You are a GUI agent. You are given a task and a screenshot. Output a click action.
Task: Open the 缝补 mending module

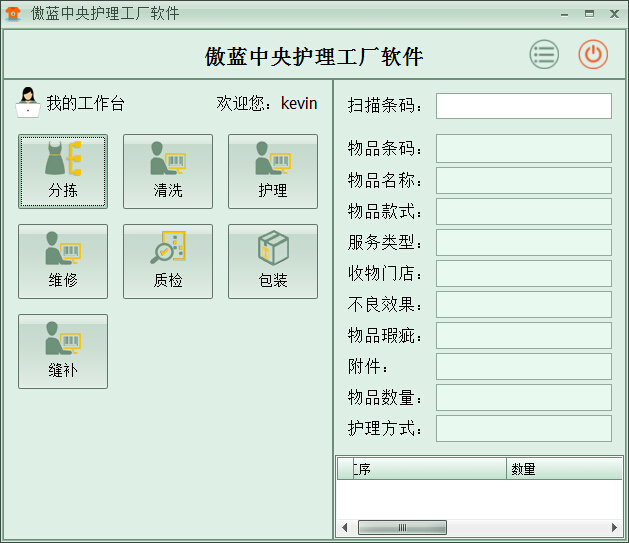point(63,351)
